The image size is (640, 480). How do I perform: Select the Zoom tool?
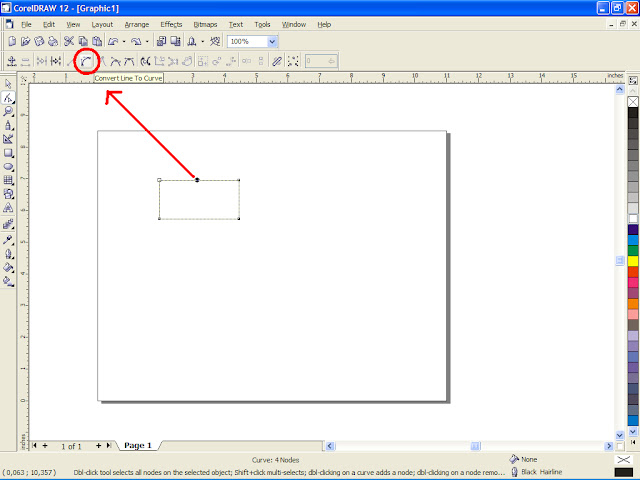(x=8, y=111)
